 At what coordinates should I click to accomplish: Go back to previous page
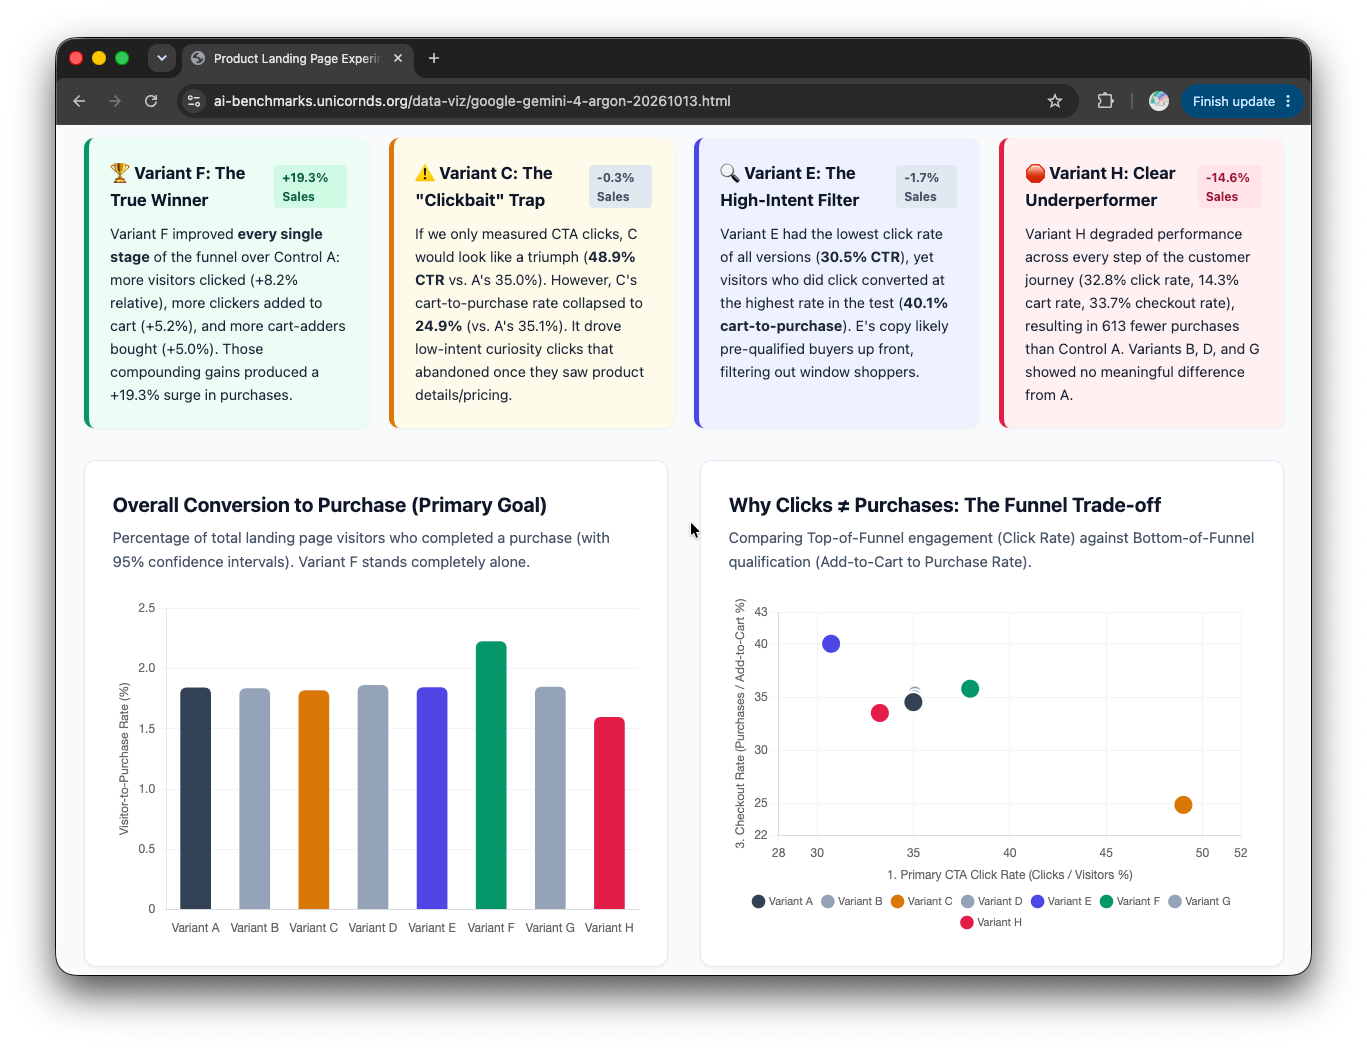(x=79, y=101)
